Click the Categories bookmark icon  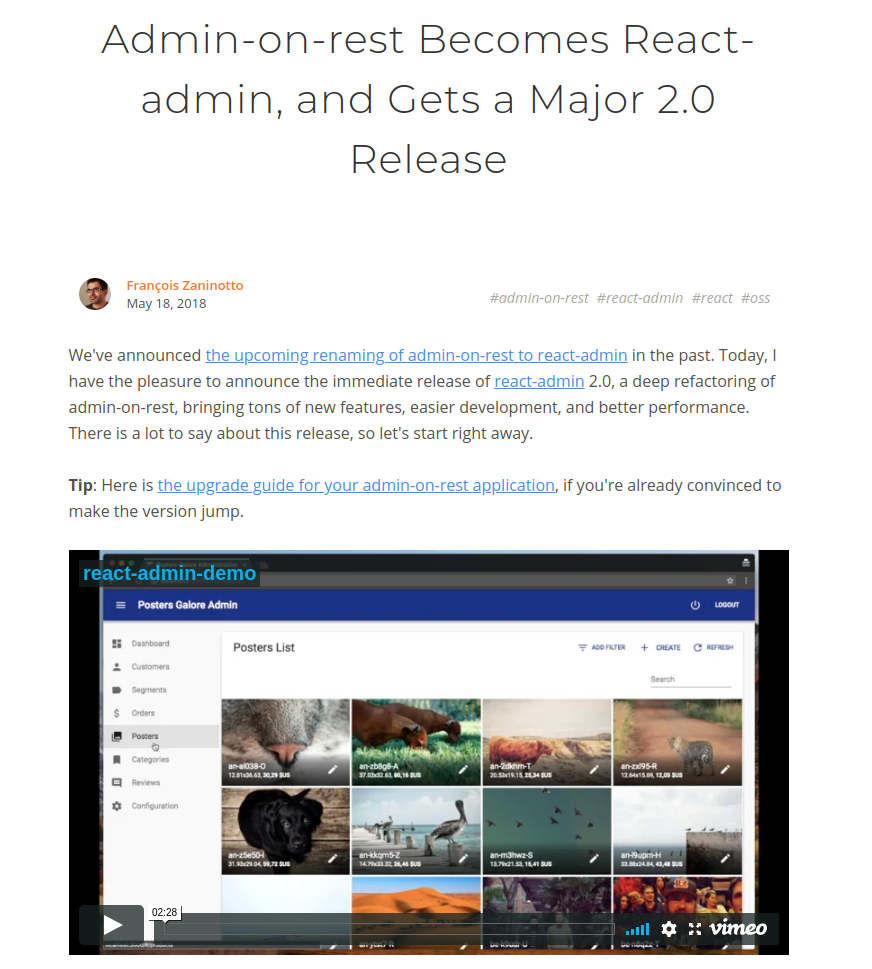[117, 760]
